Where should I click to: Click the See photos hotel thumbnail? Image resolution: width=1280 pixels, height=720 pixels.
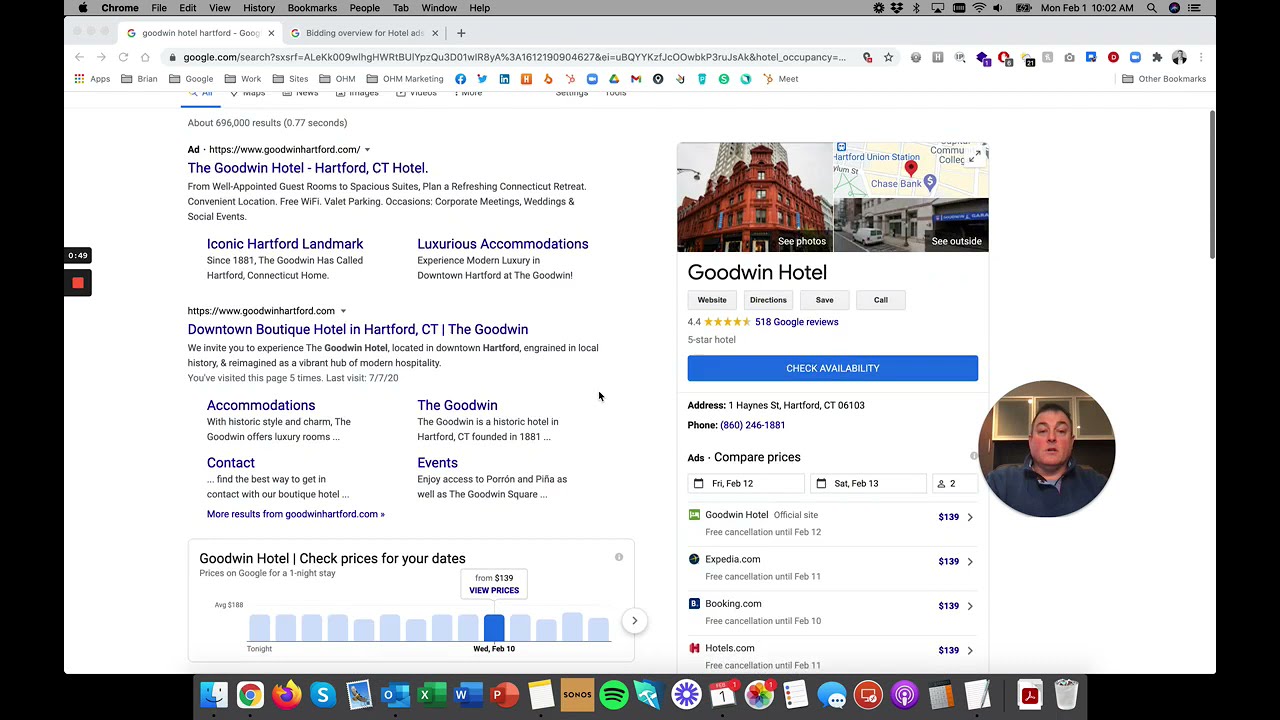pyautogui.click(x=755, y=197)
